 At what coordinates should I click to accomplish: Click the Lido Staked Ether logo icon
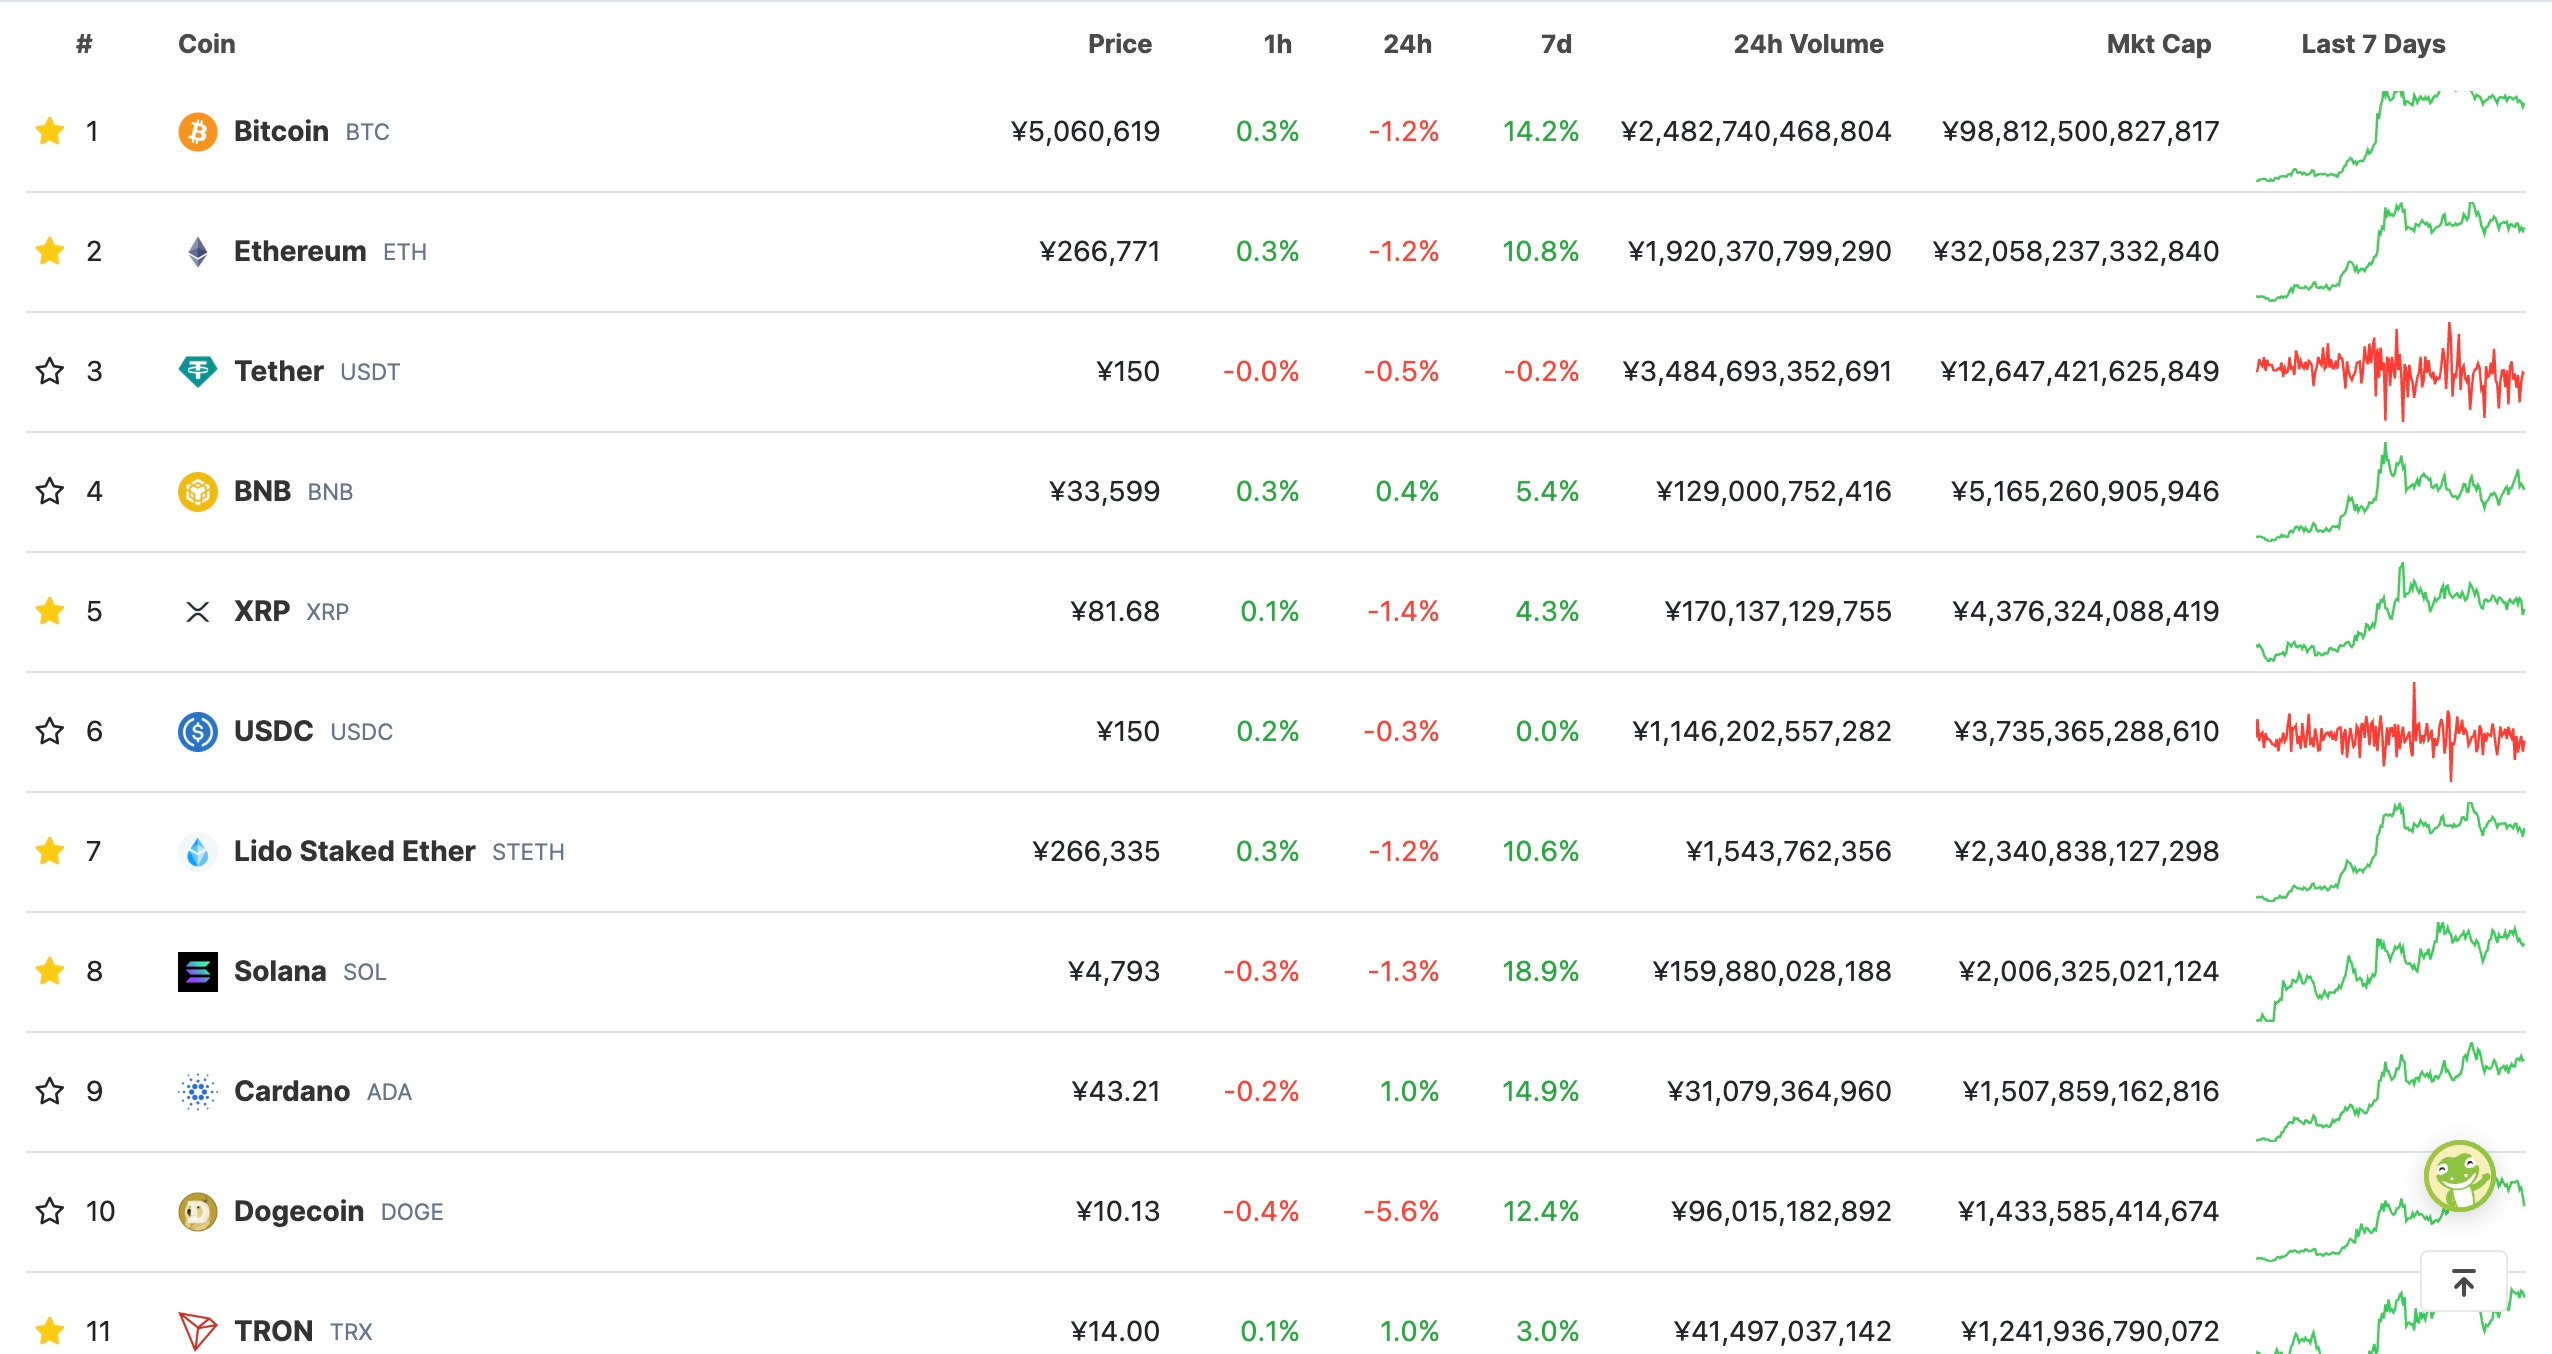(198, 851)
